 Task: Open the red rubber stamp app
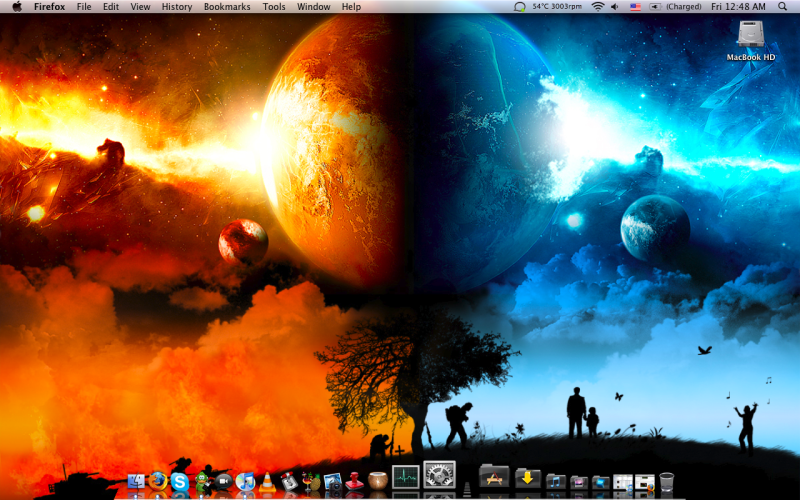(355, 481)
